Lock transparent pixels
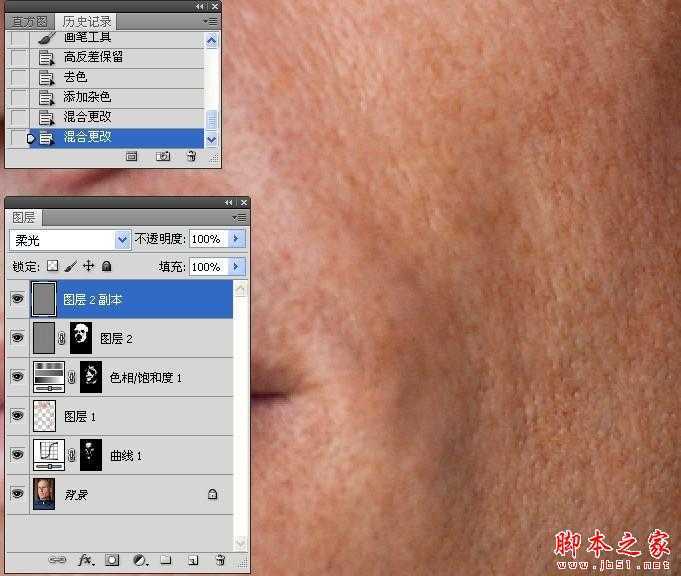The height and width of the screenshot is (576, 681). tap(53, 265)
